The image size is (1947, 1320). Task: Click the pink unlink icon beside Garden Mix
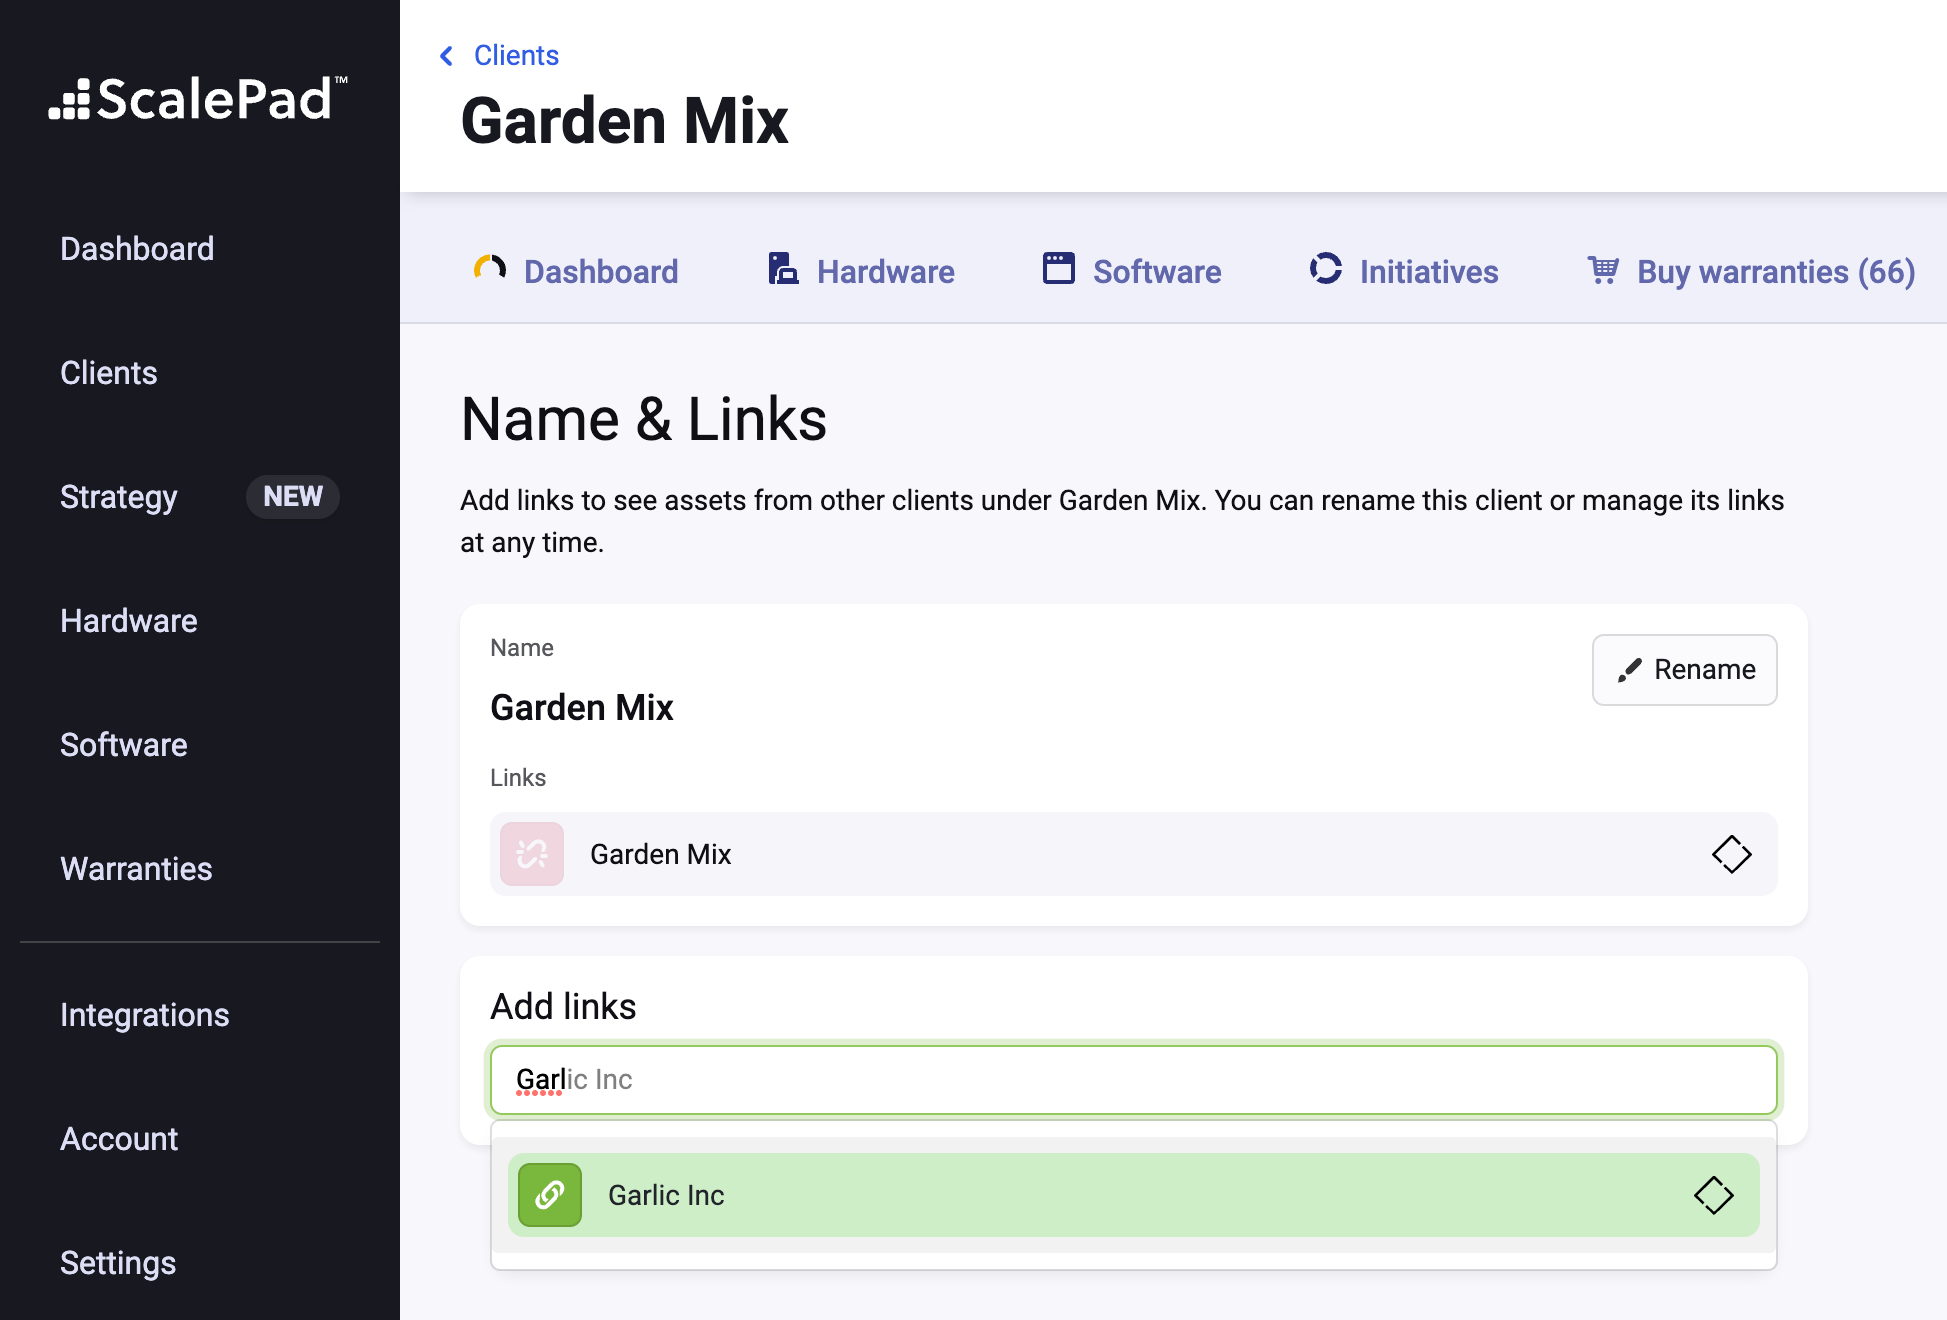532,854
